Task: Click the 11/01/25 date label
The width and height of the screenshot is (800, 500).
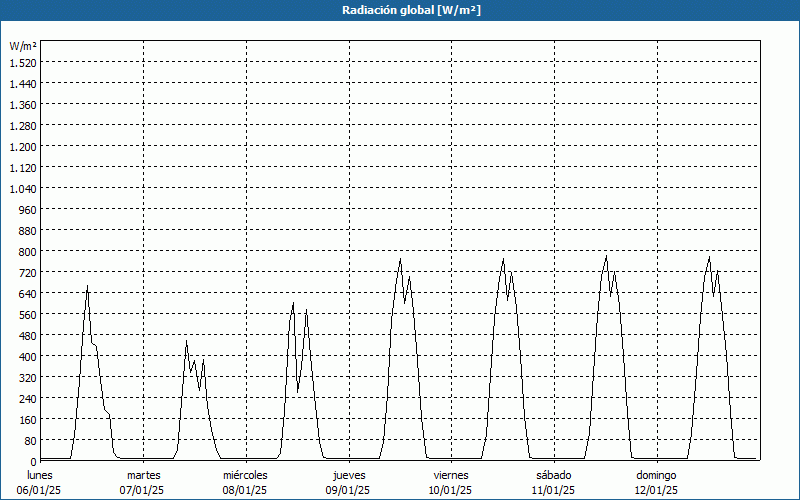Action: 553,490
